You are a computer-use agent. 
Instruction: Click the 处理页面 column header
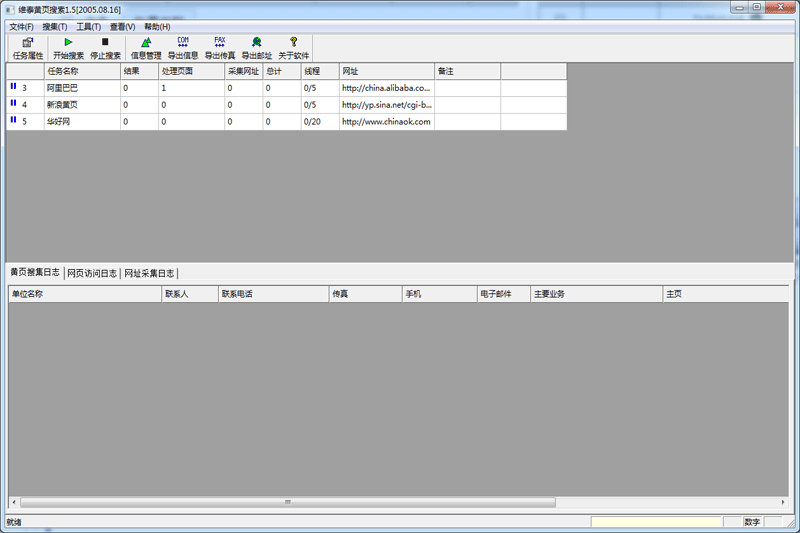coord(191,71)
